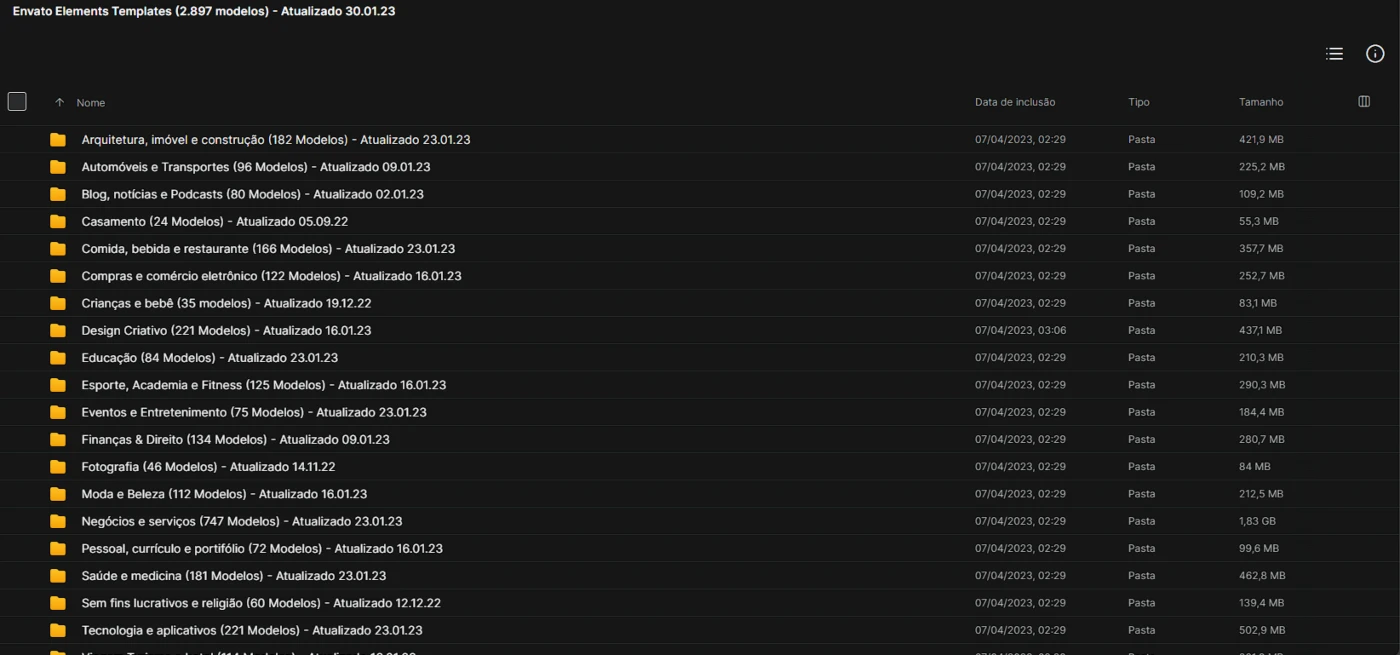
Task: Click folder icon for Fotografia
Action: point(58,467)
